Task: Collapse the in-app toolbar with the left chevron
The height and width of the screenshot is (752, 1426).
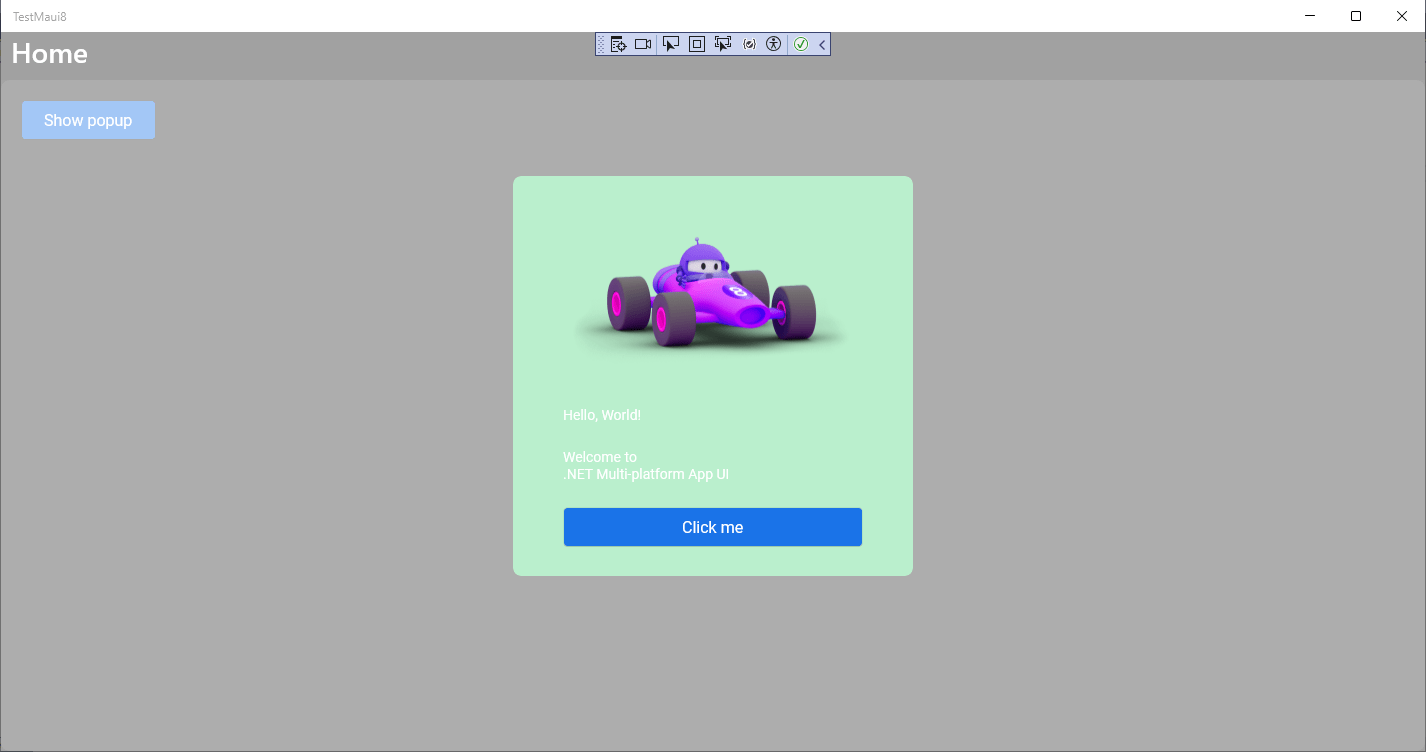Action: 821,44
